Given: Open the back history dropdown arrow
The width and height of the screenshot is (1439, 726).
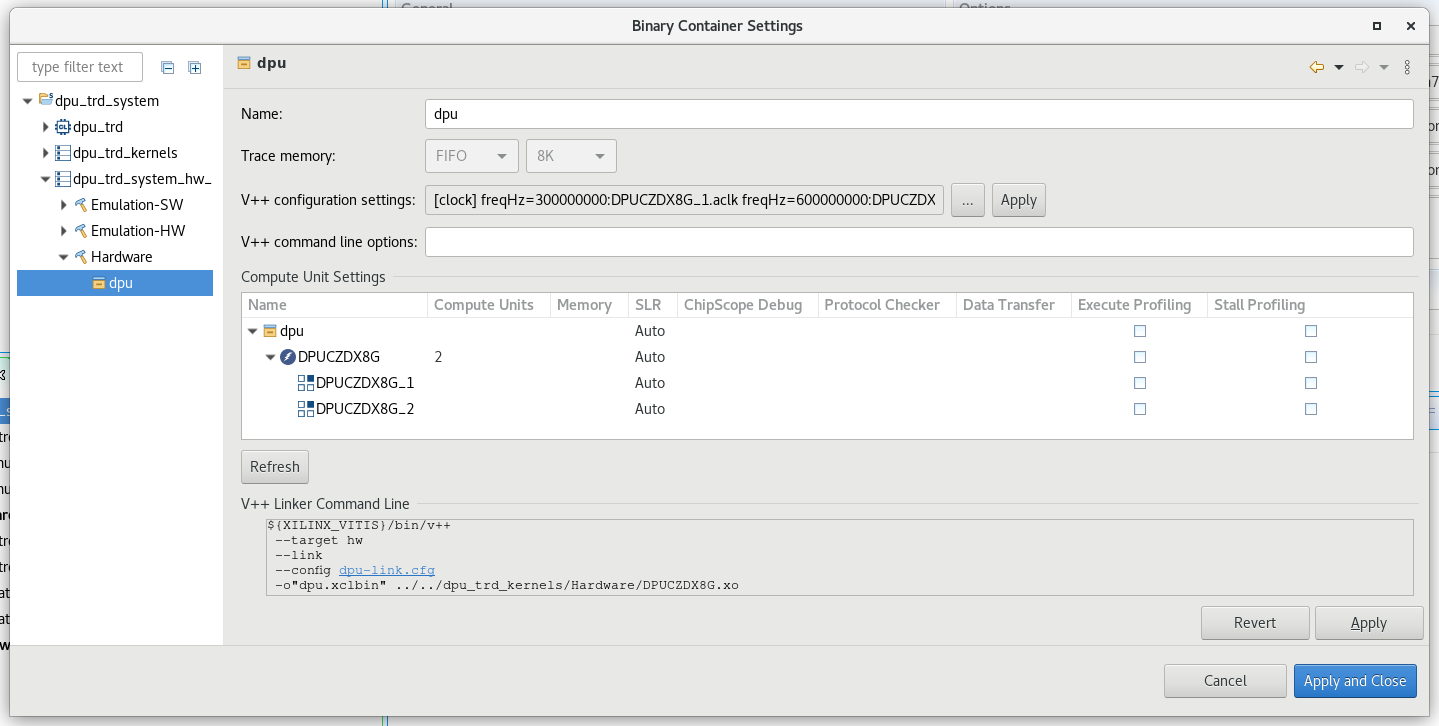Looking at the screenshot, I should point(1339,67).
